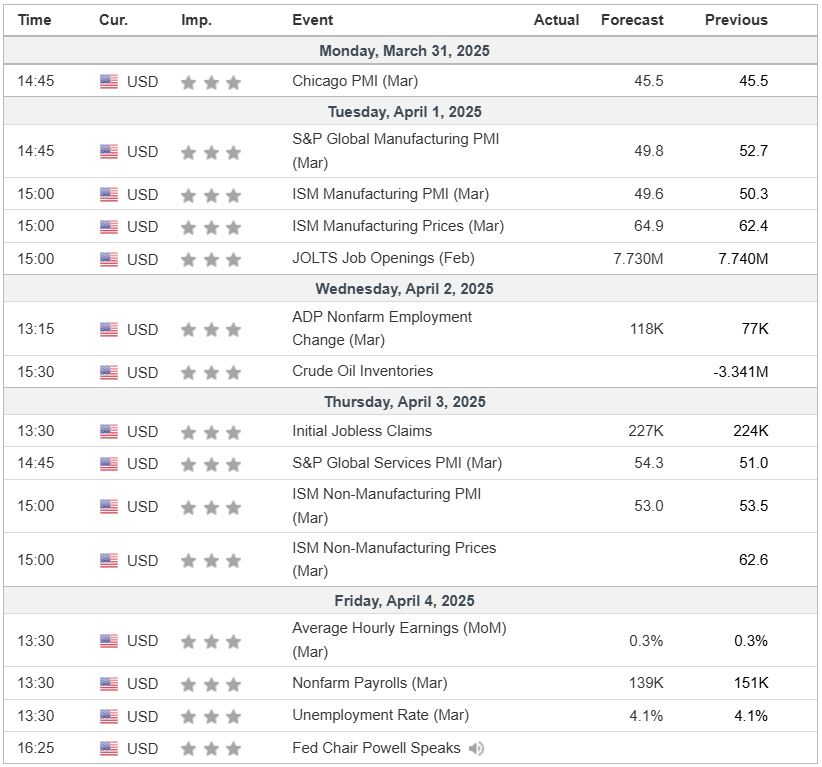822x767 pixels.
Task: Click importance stars for Nonfarm Payrolls
Action: click(211, 684)
